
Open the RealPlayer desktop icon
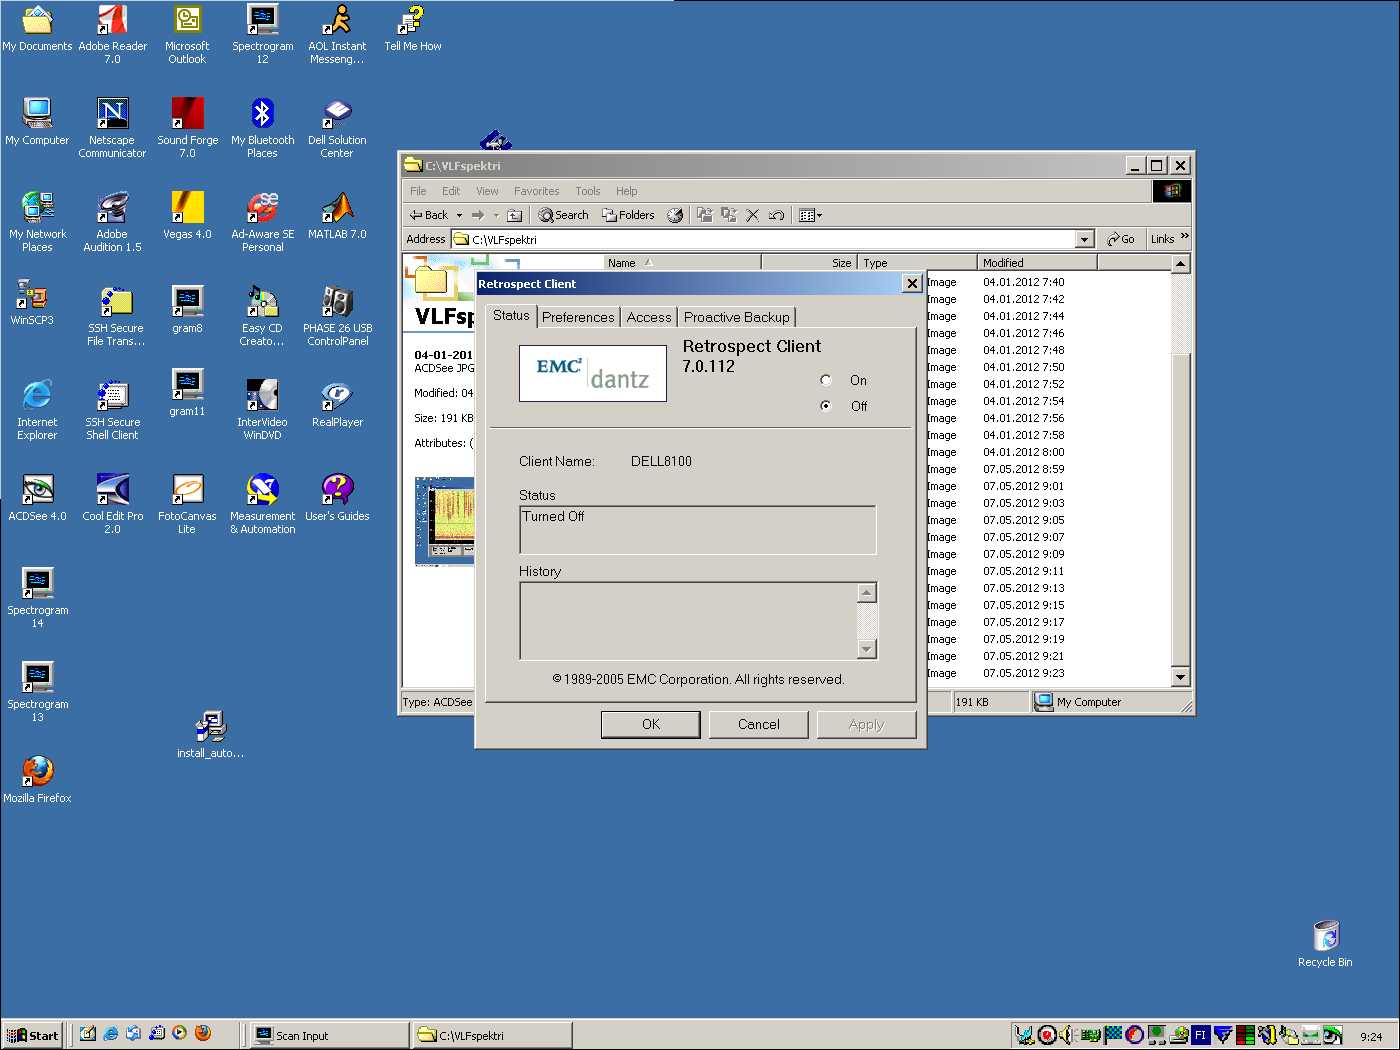(x=337, y=404)
